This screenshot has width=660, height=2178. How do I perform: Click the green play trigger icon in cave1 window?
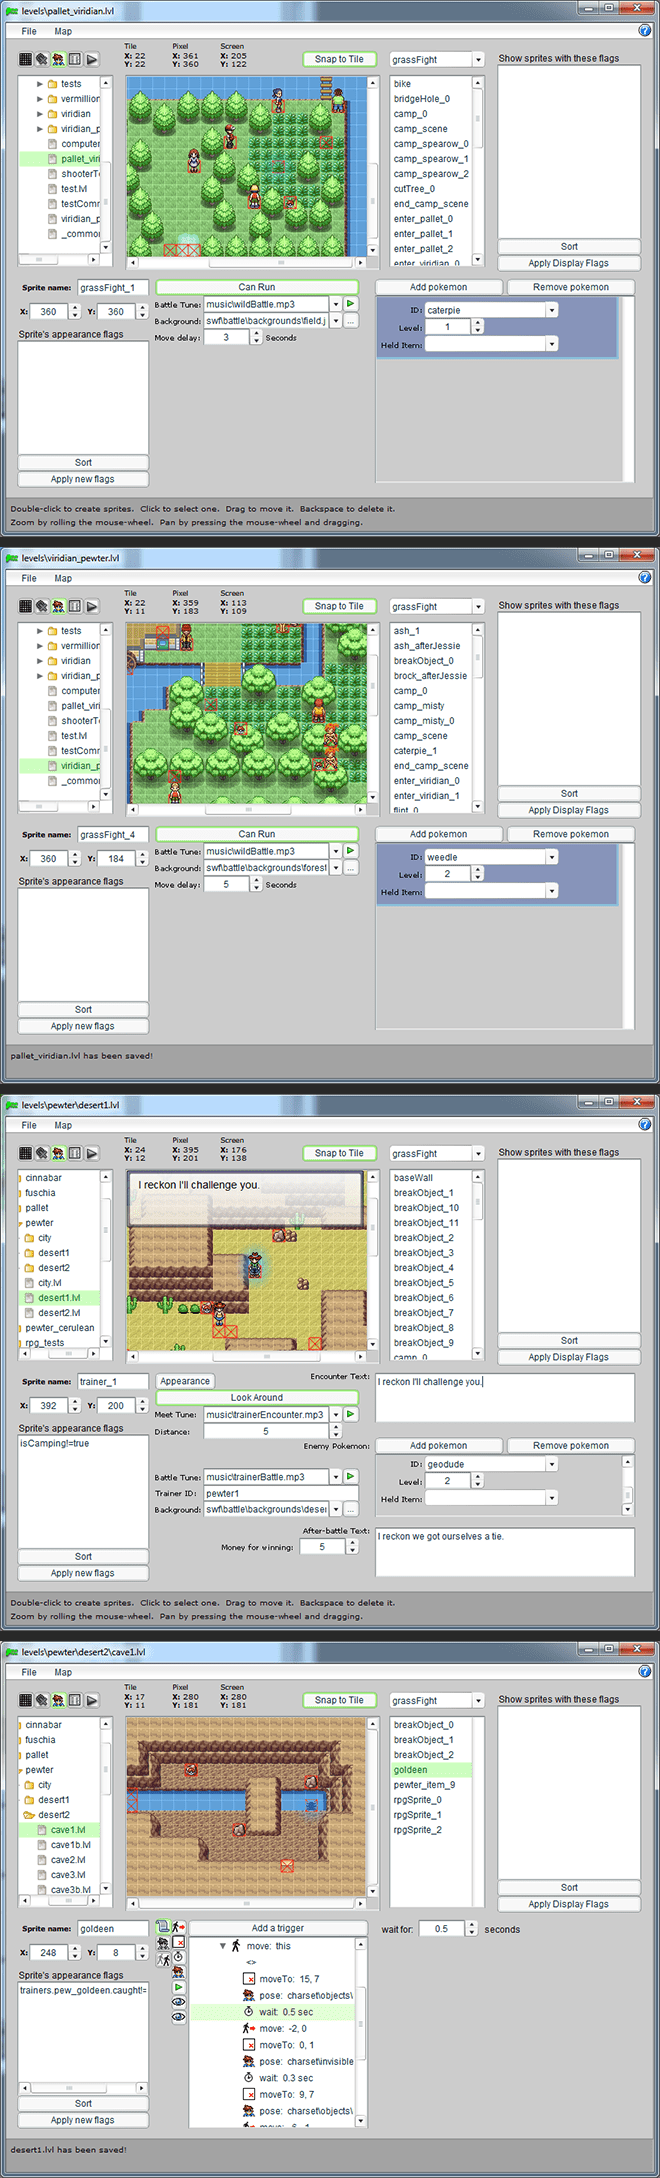point(178,1986)
